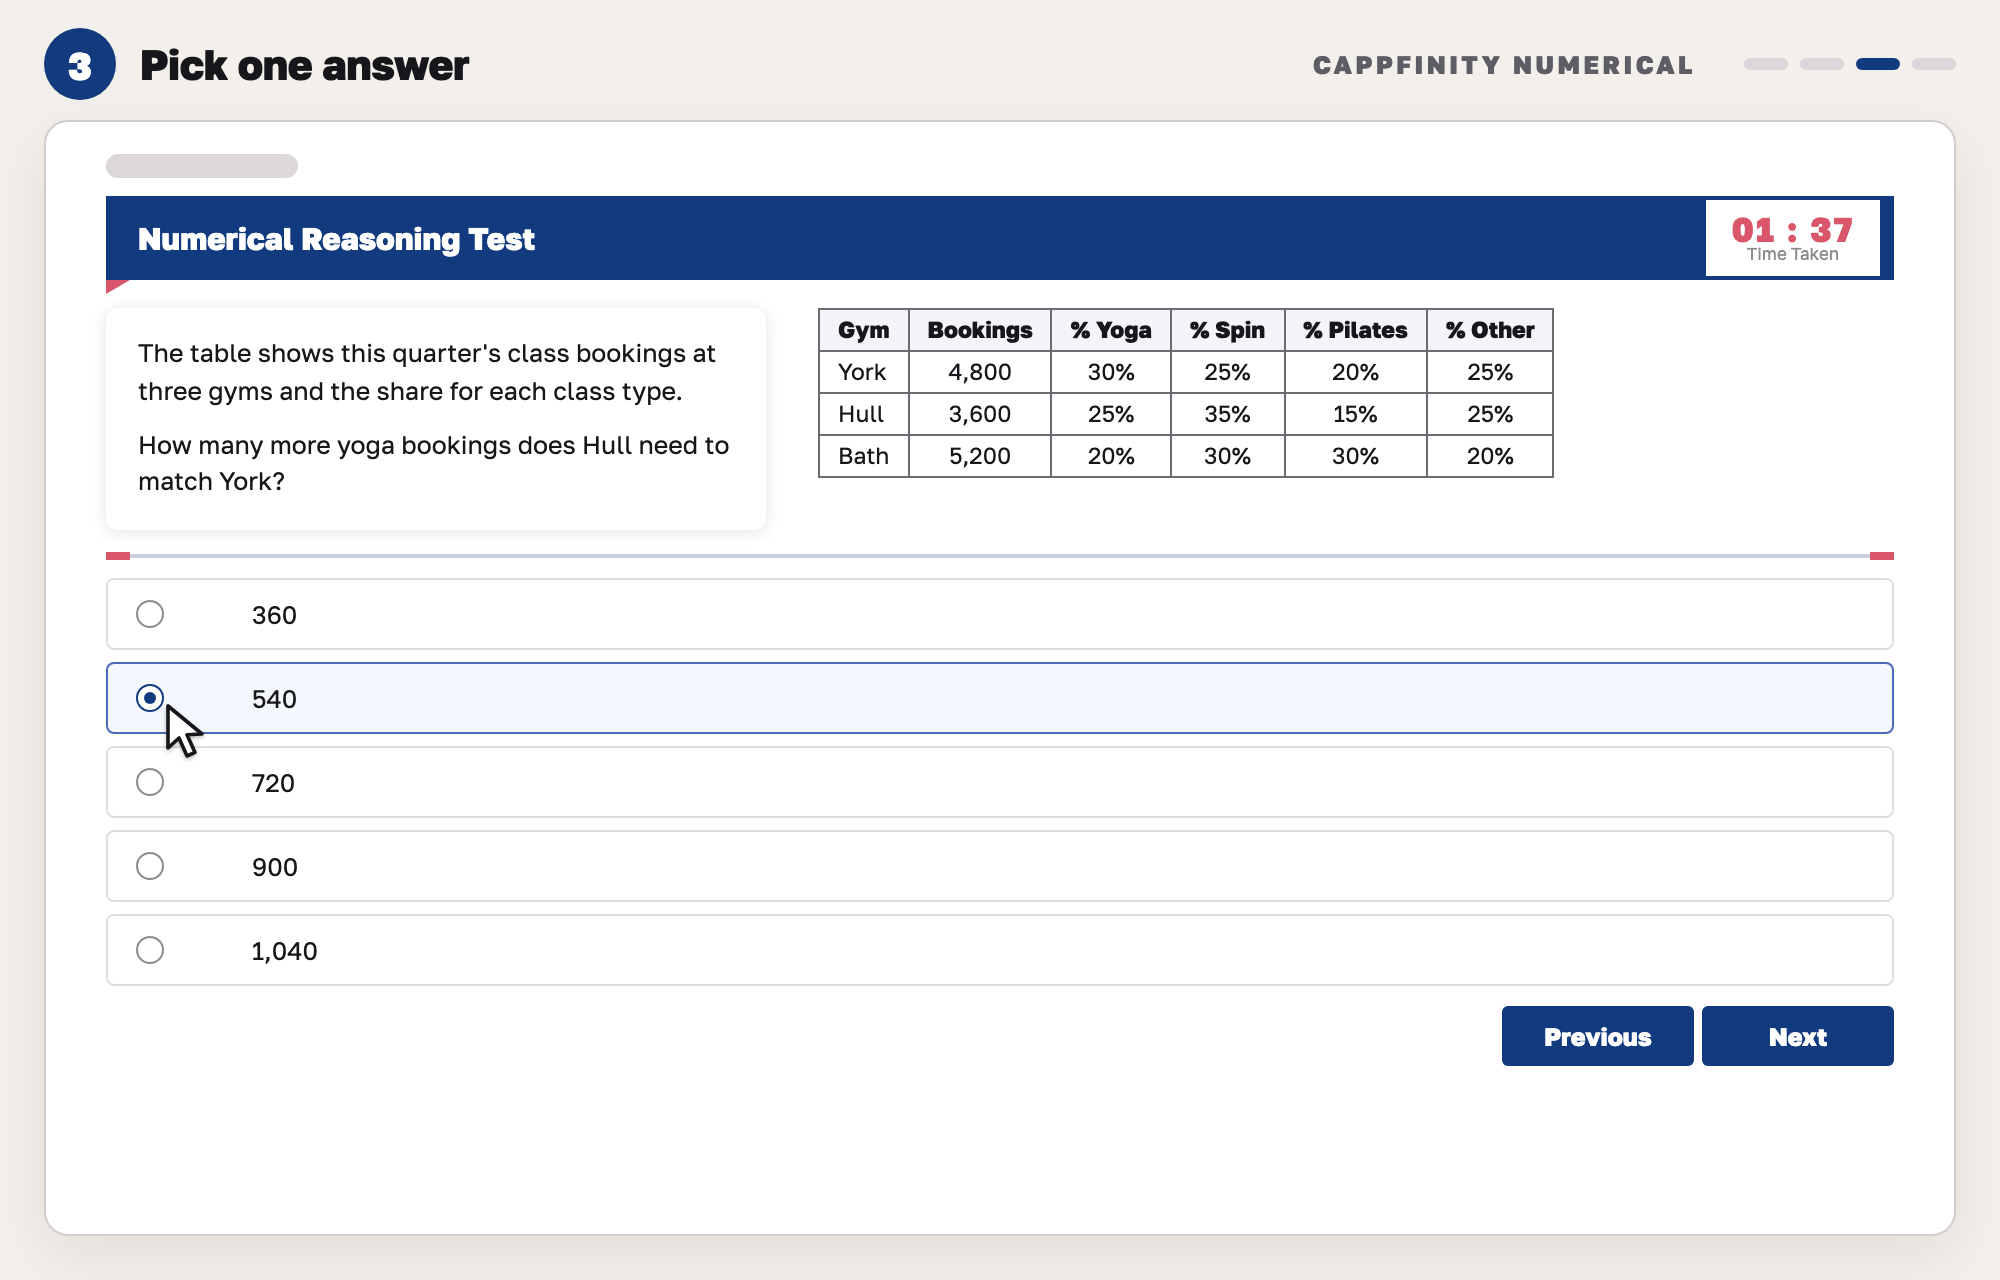Click the Gym column header
The height and width of the screenshot is (1280, 2000).
click(x=864, y=330)
